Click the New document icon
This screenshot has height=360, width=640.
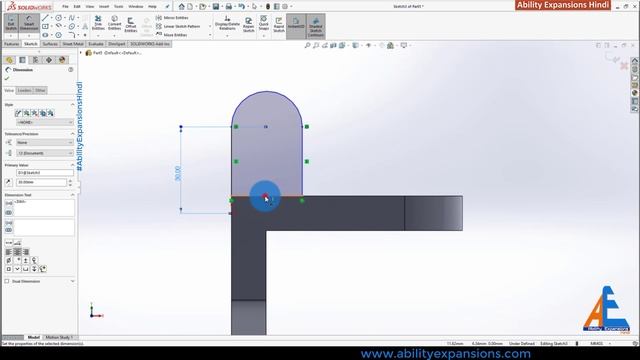click(190, 7)
